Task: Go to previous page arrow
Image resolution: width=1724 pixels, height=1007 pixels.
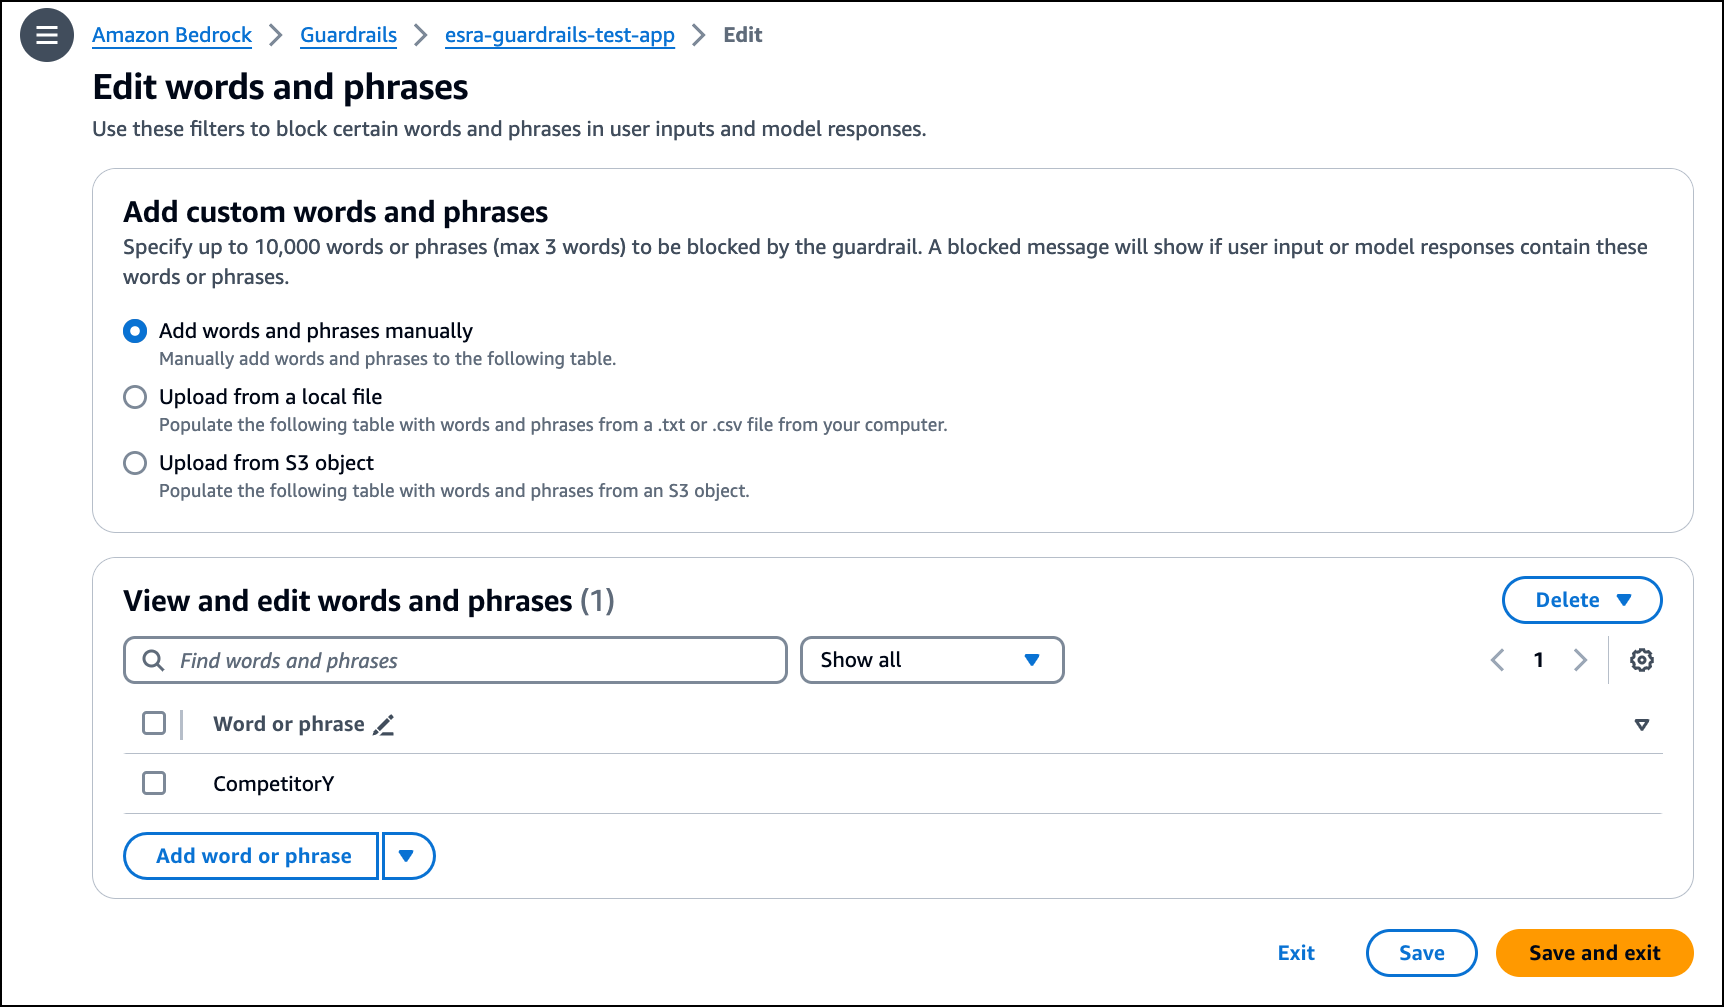Action: 1497,660
